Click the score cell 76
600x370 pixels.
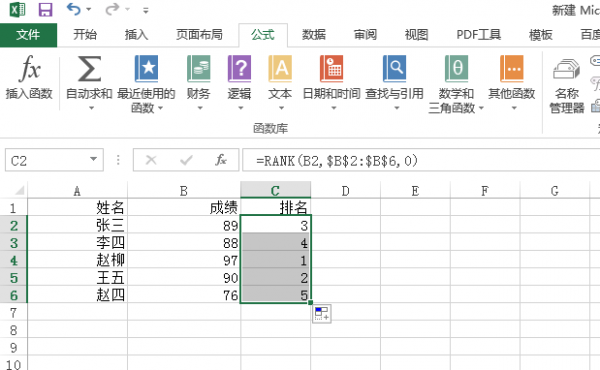click(x=184, y=295)
